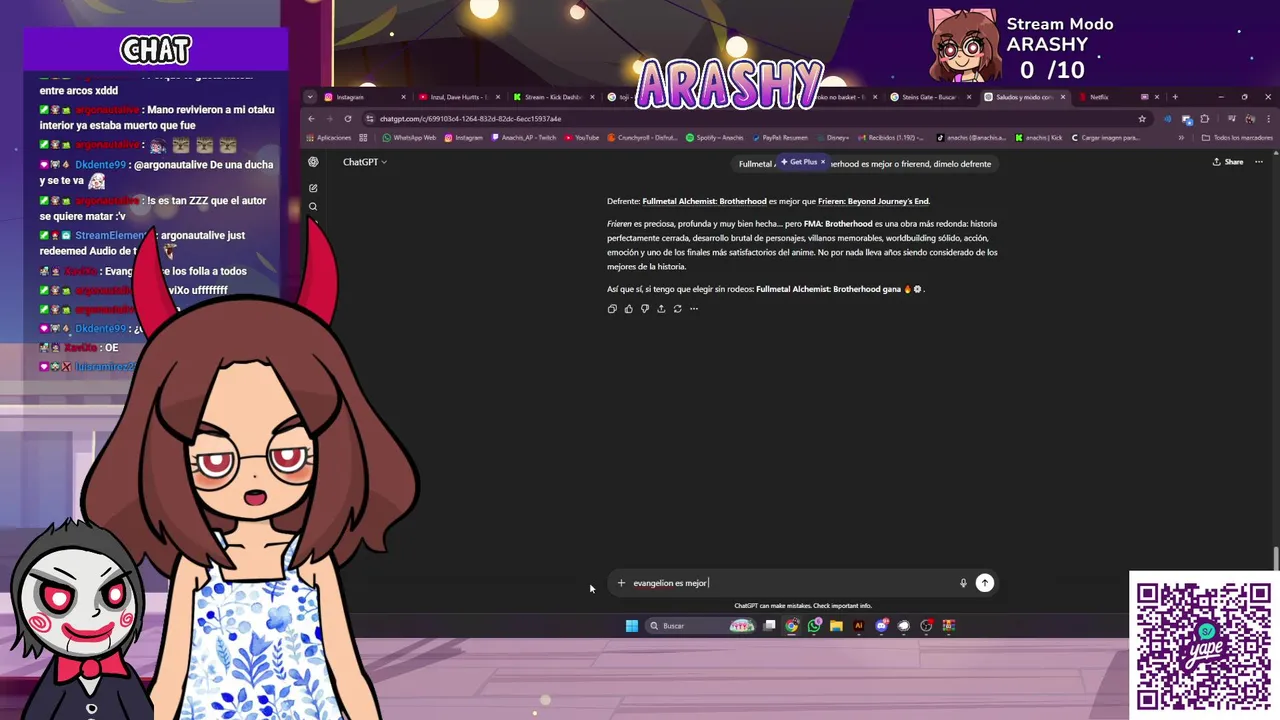Close the Saludos y modo tab
Image resolution: width=1280 pixels, height=720 pixels.
click(1062, 97)
